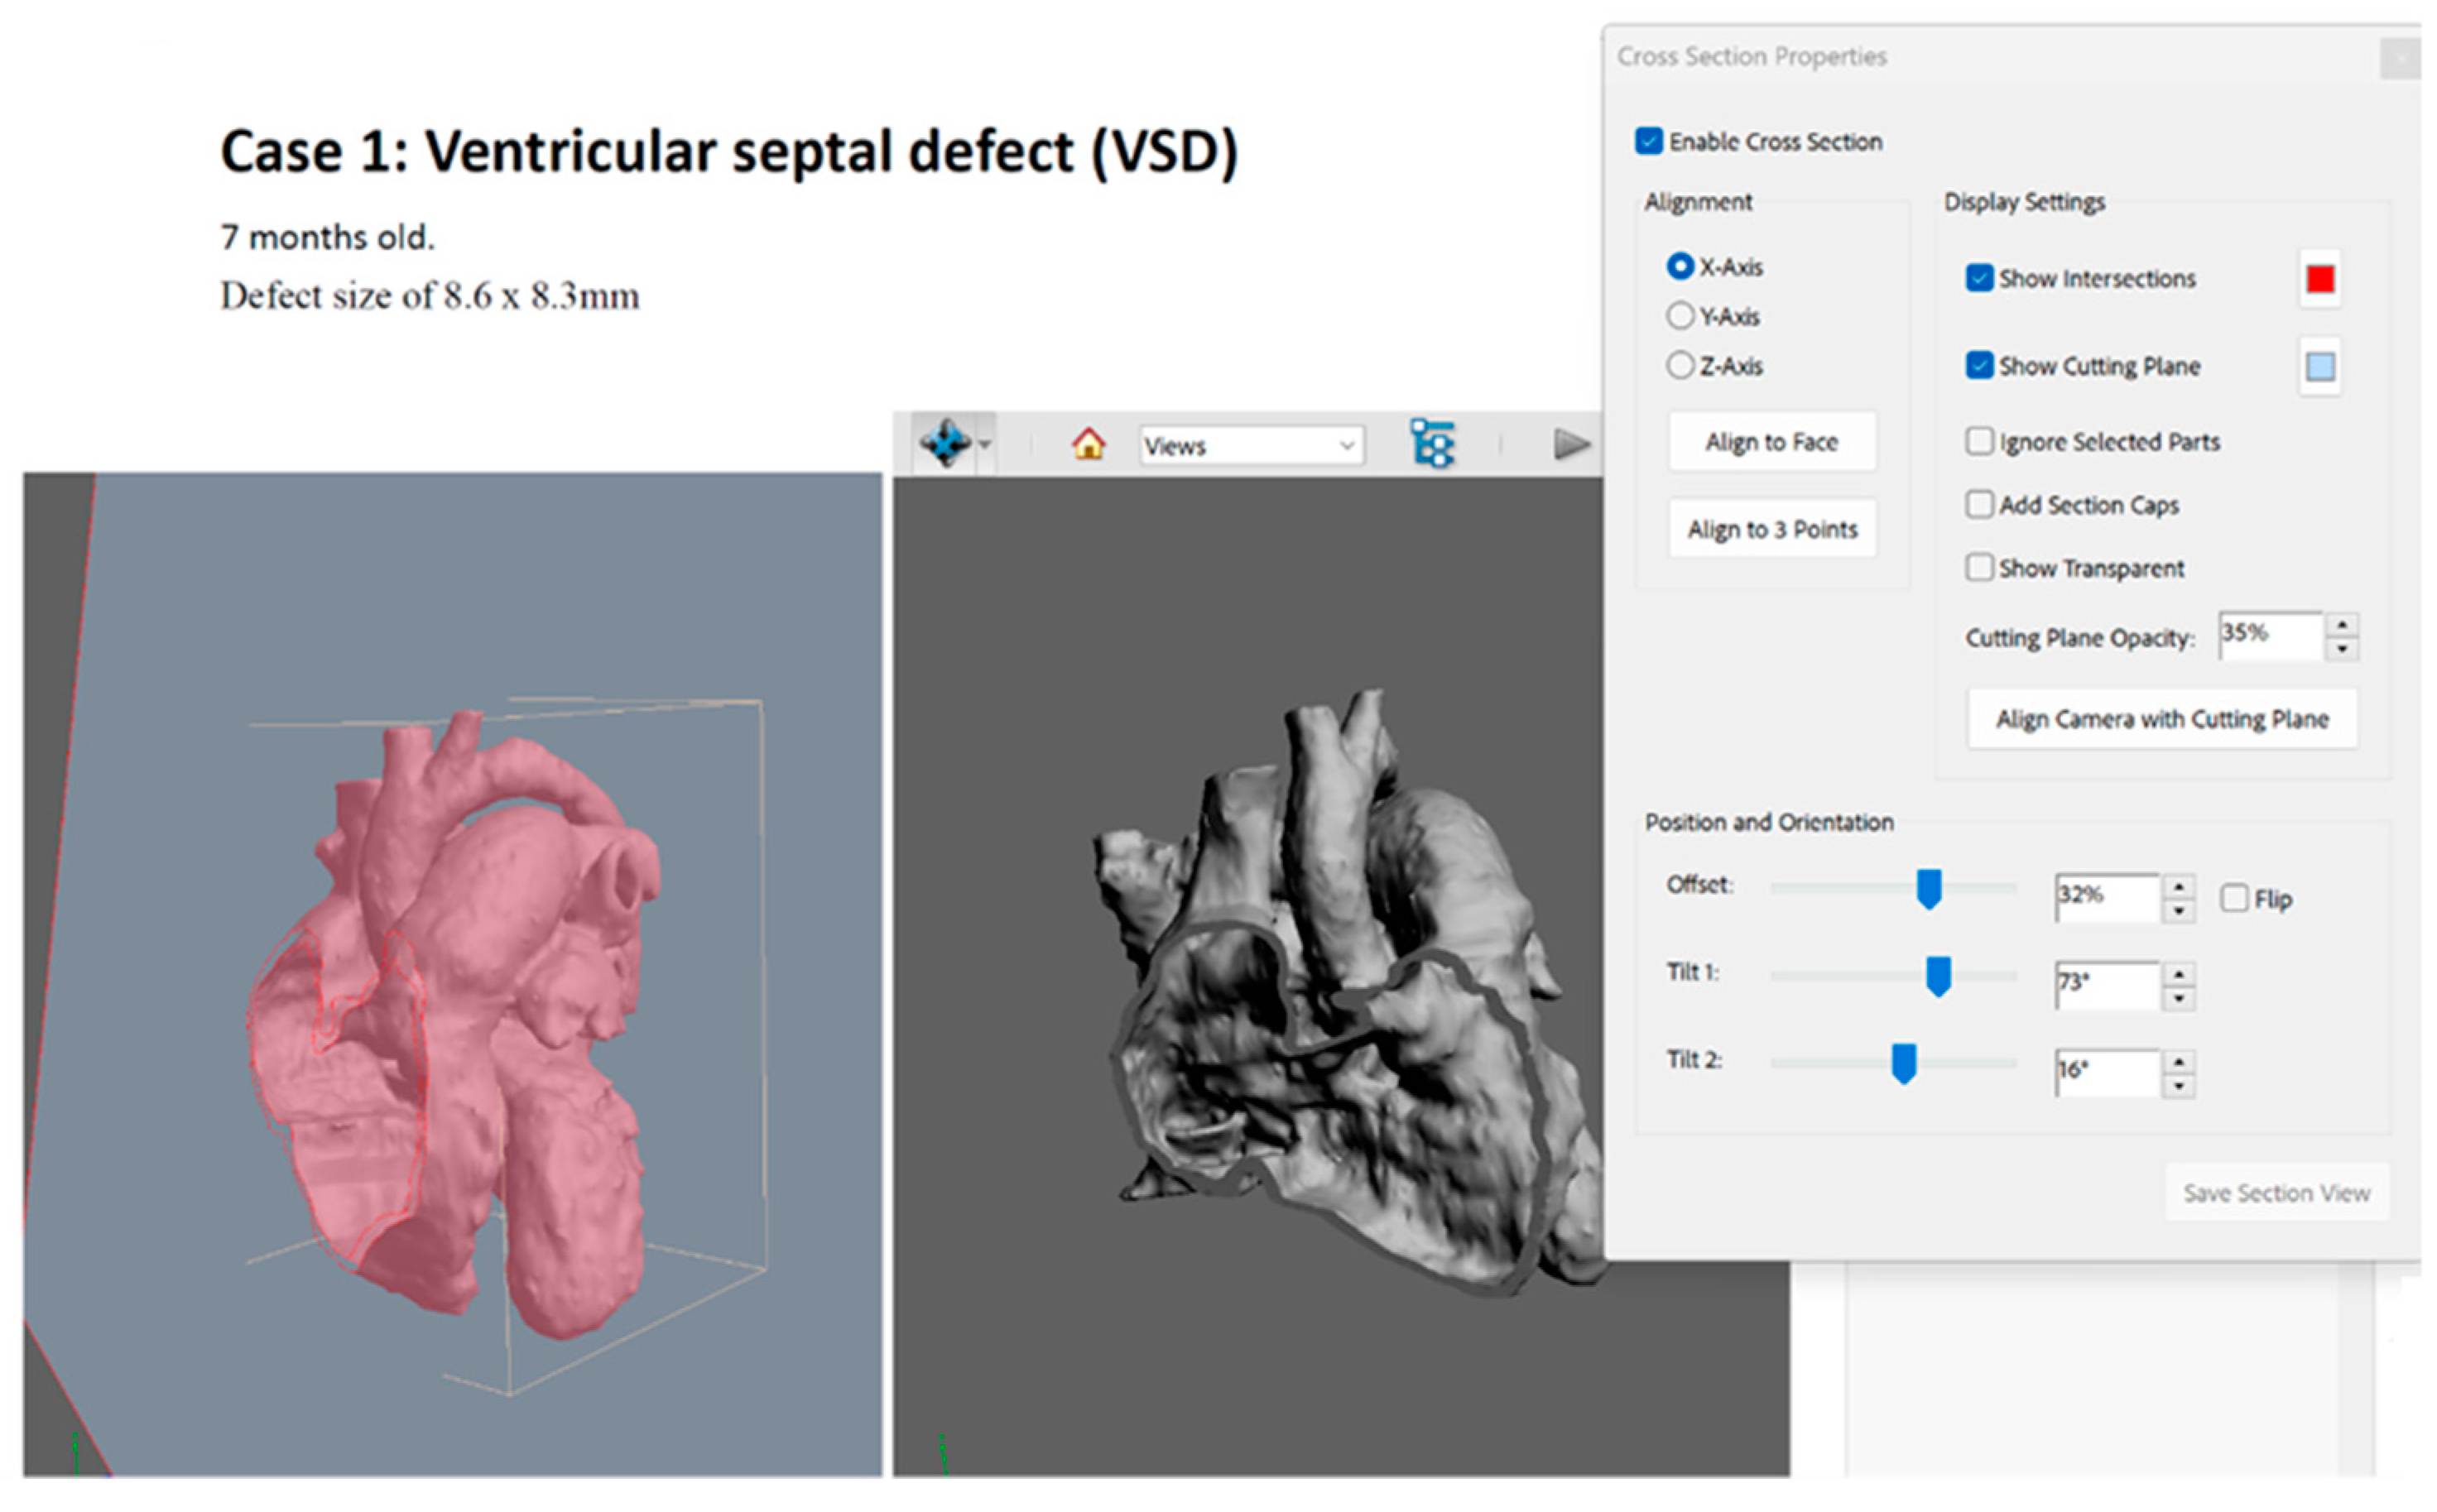Screen dimensions: 2437x1512
Task: Expand the Views dropdown
Action: [1346, 445]
